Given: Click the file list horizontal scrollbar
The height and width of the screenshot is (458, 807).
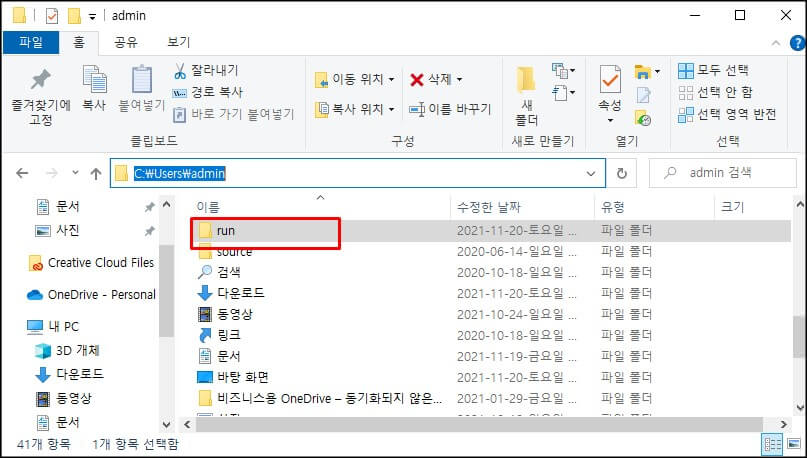Looking at the screenshot, I should coord(479,425).
